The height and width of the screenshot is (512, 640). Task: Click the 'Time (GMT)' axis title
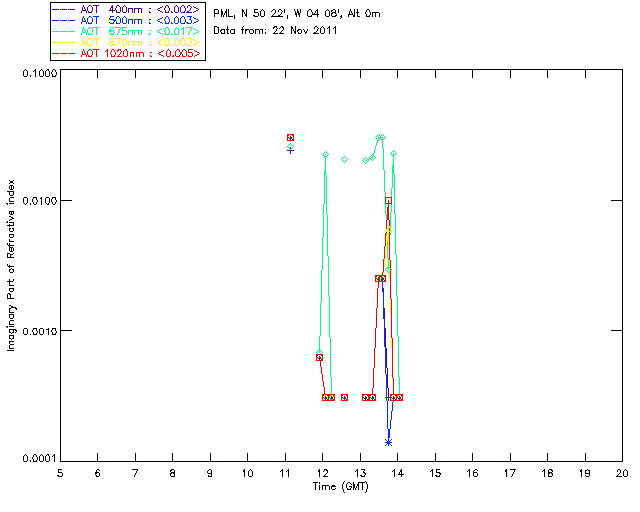tap(341, 487)
